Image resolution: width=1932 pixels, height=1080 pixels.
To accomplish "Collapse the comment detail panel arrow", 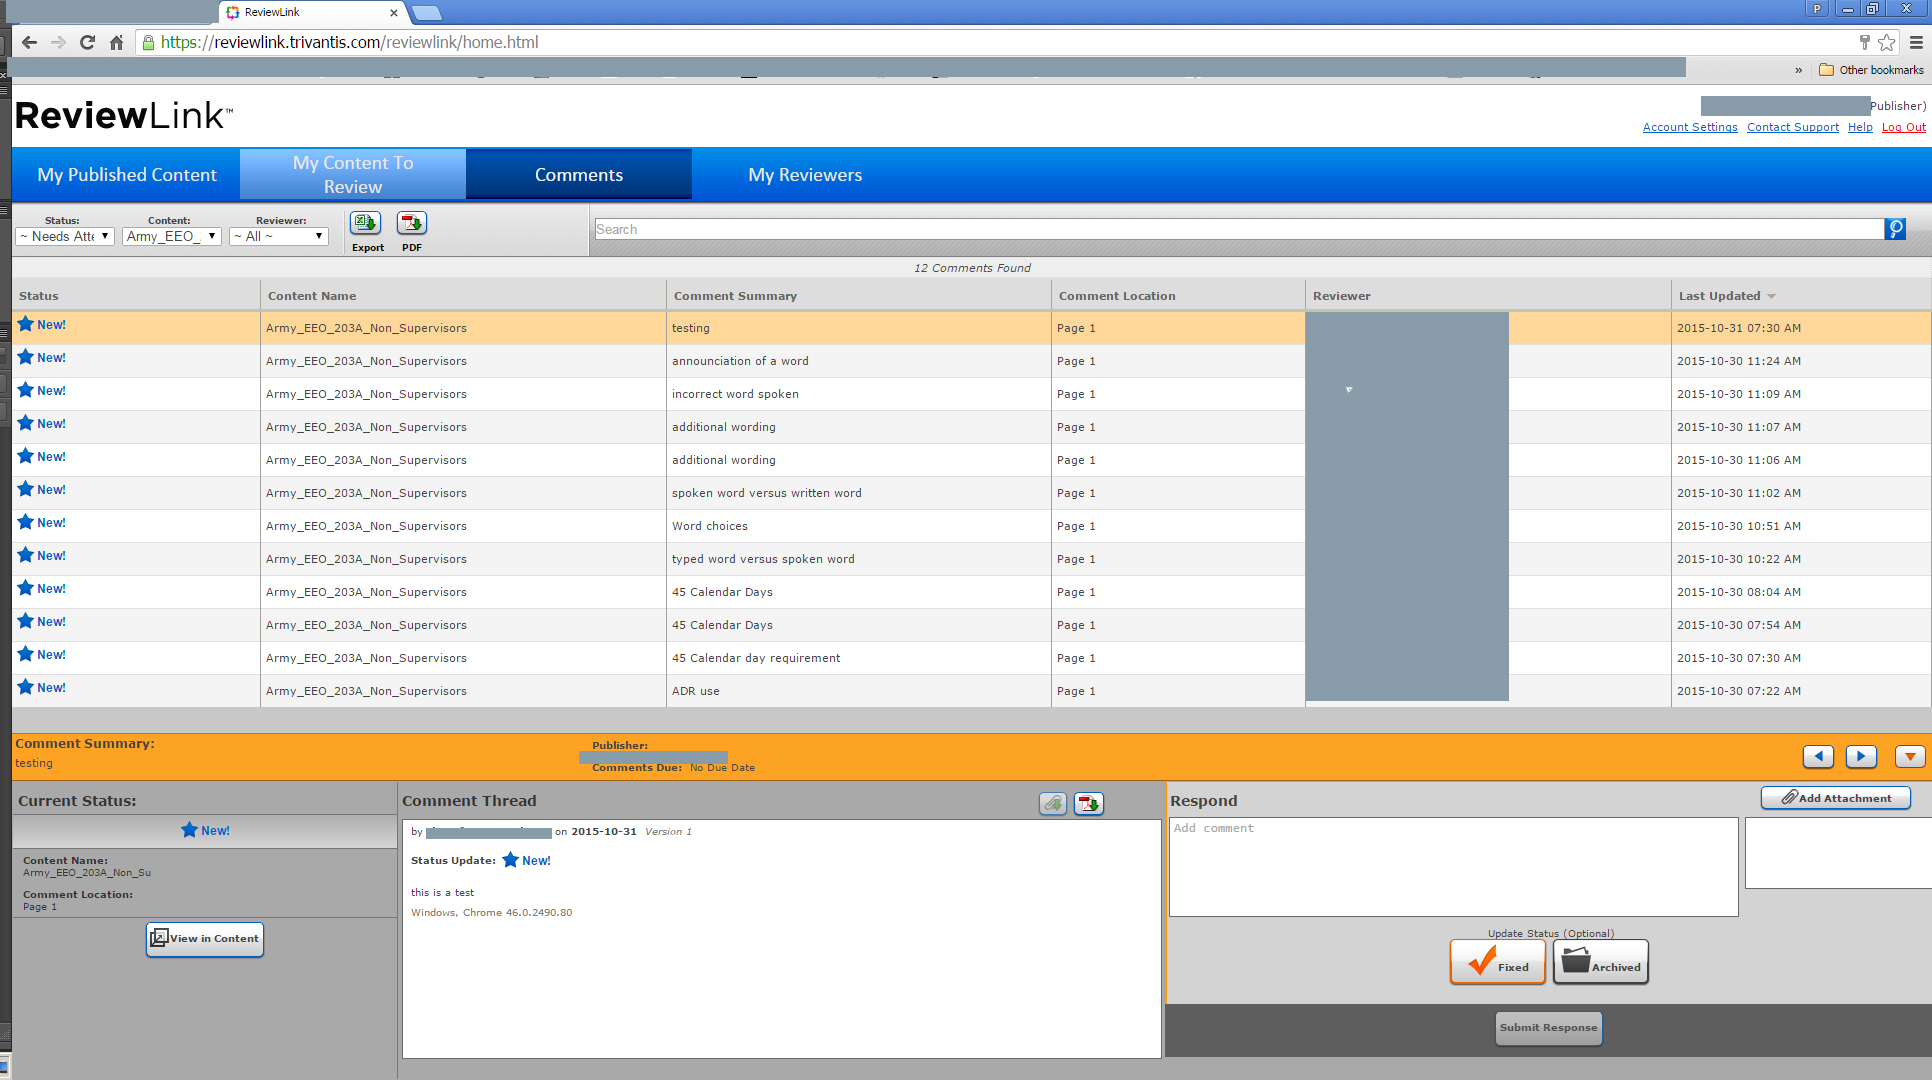I will [1910, 757].
